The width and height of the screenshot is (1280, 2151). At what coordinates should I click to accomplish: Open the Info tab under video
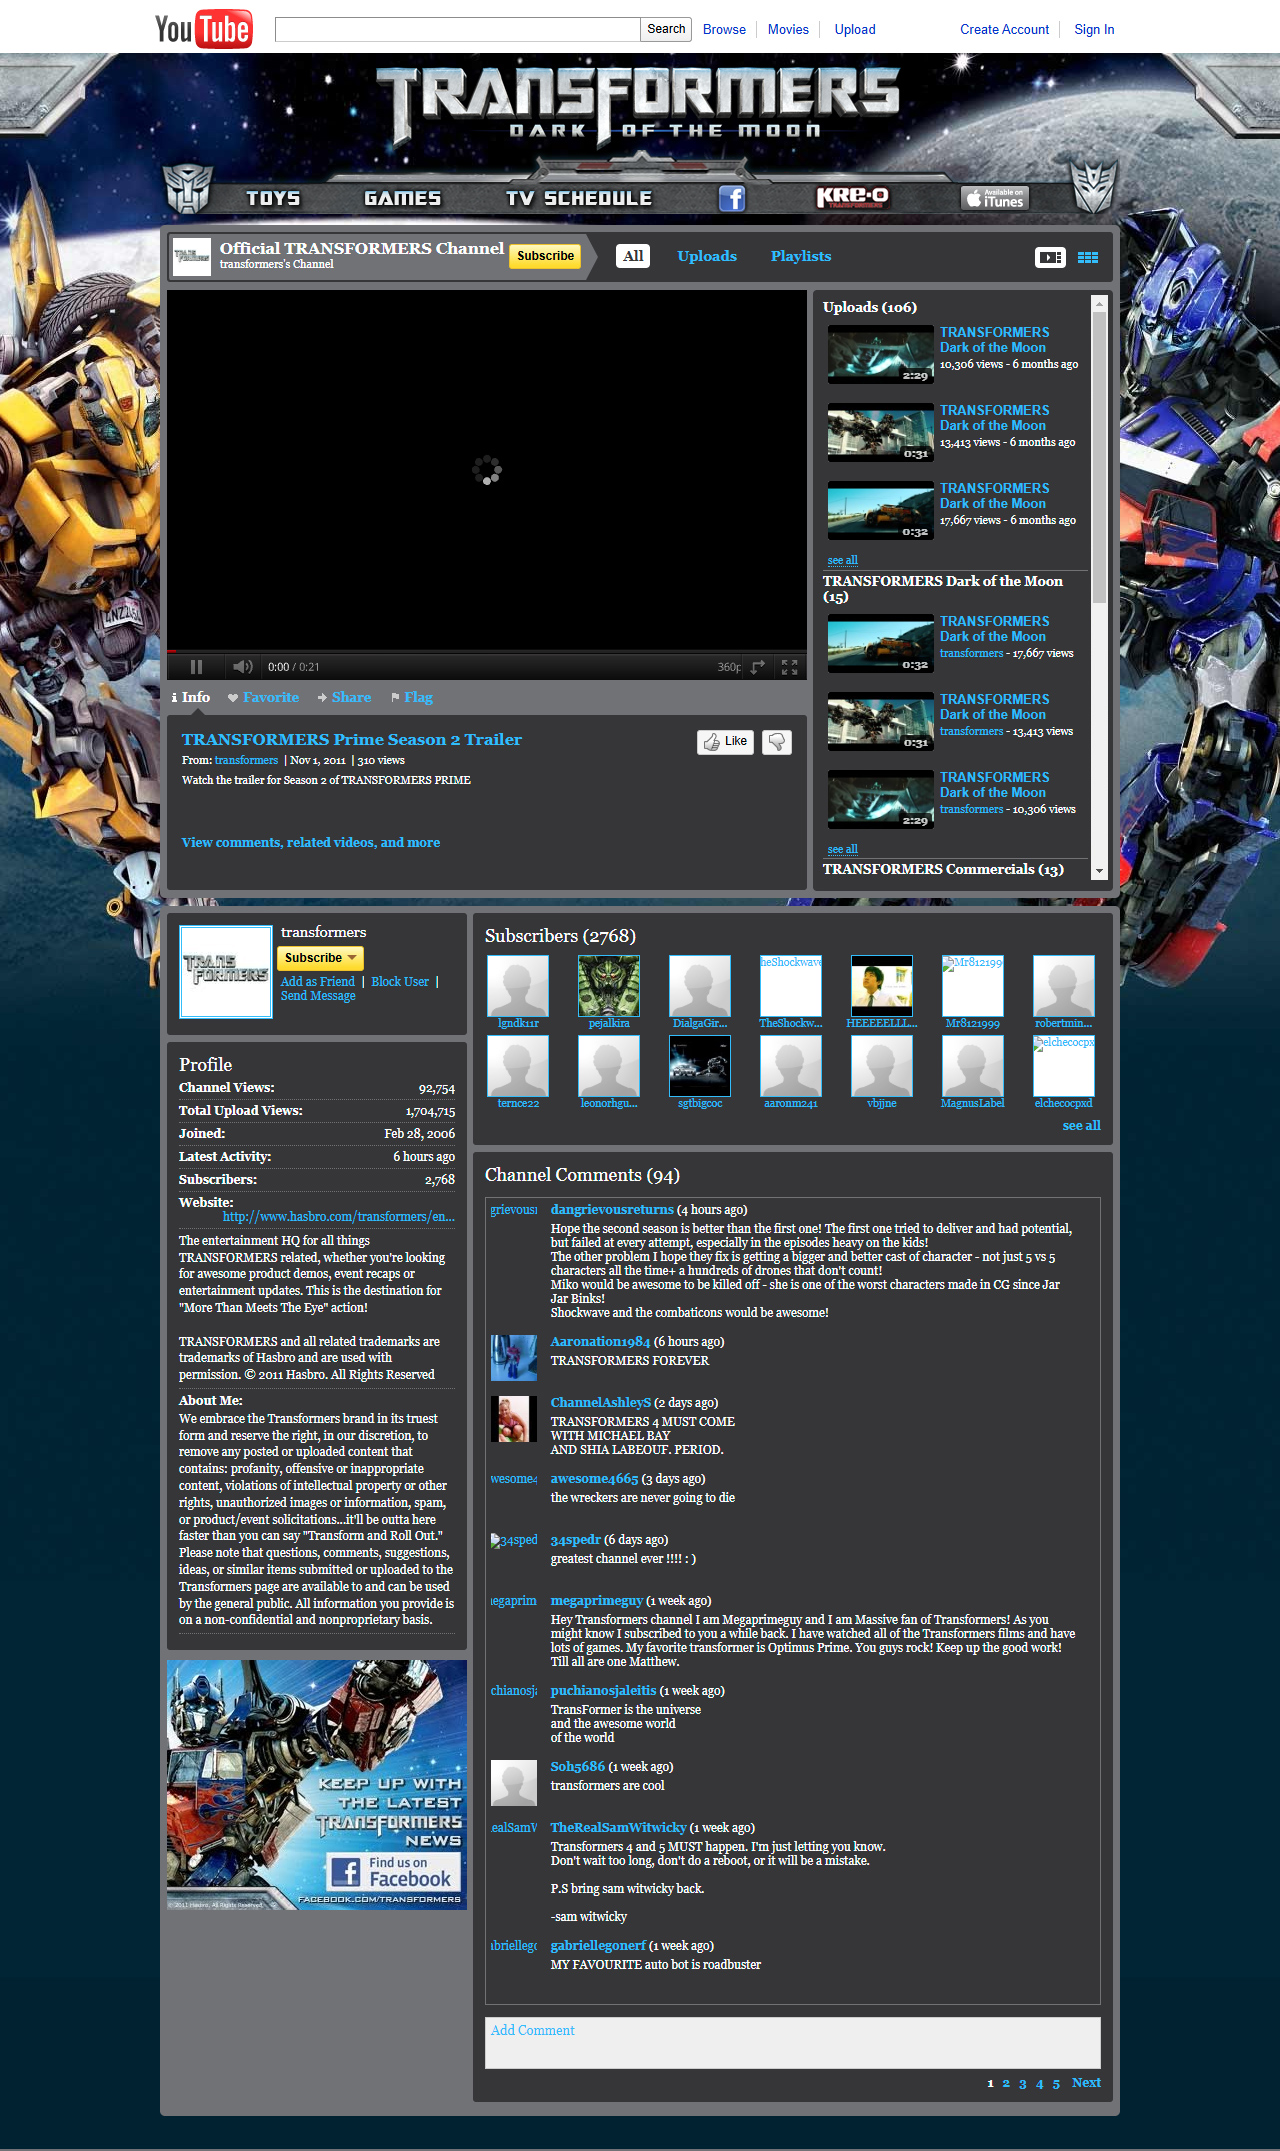coord(191,697)
